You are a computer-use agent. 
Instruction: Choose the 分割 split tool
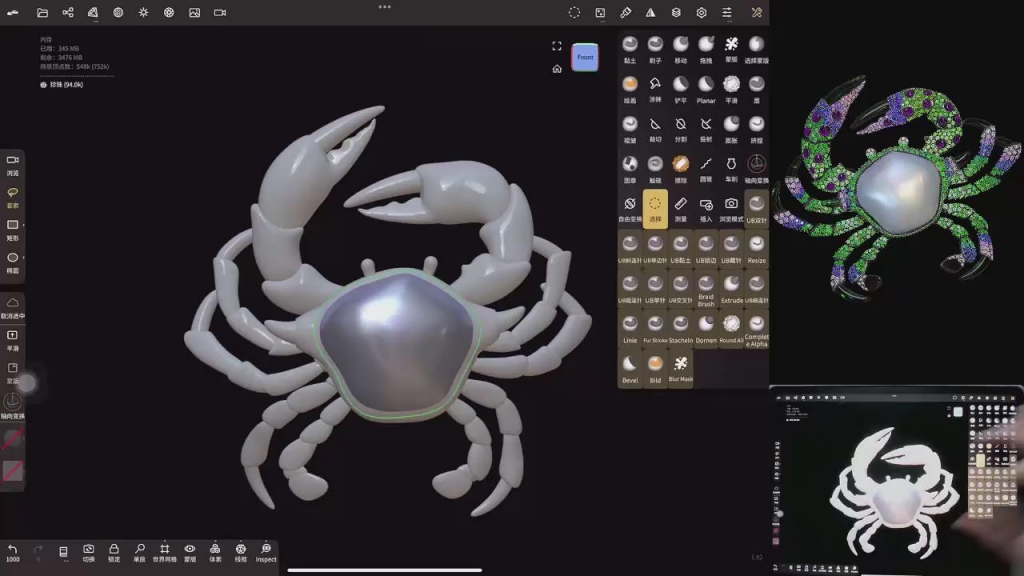pos(680,129)
